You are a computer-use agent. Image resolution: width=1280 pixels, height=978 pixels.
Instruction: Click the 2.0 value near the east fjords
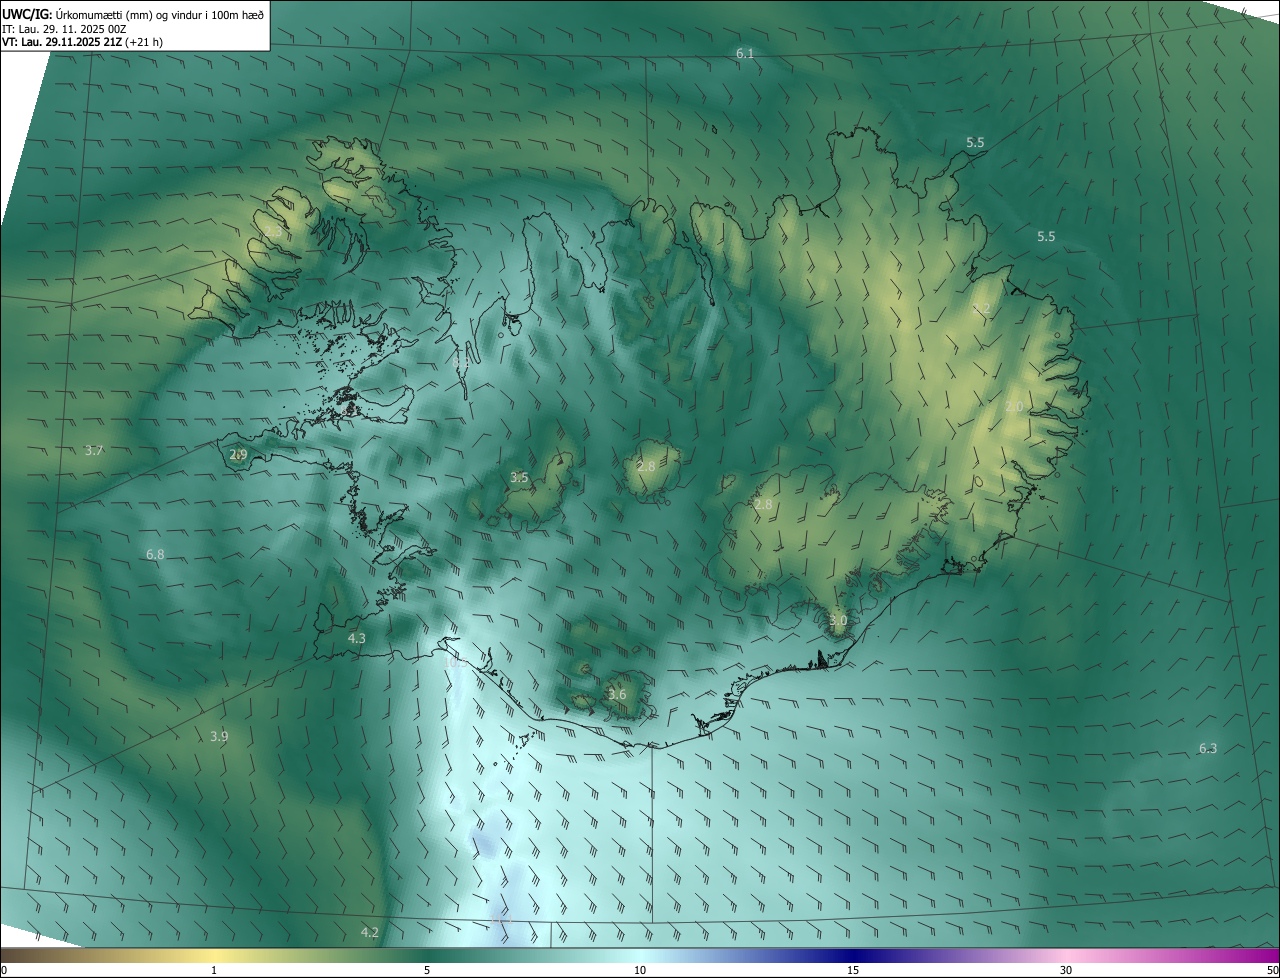point(1014,407)
